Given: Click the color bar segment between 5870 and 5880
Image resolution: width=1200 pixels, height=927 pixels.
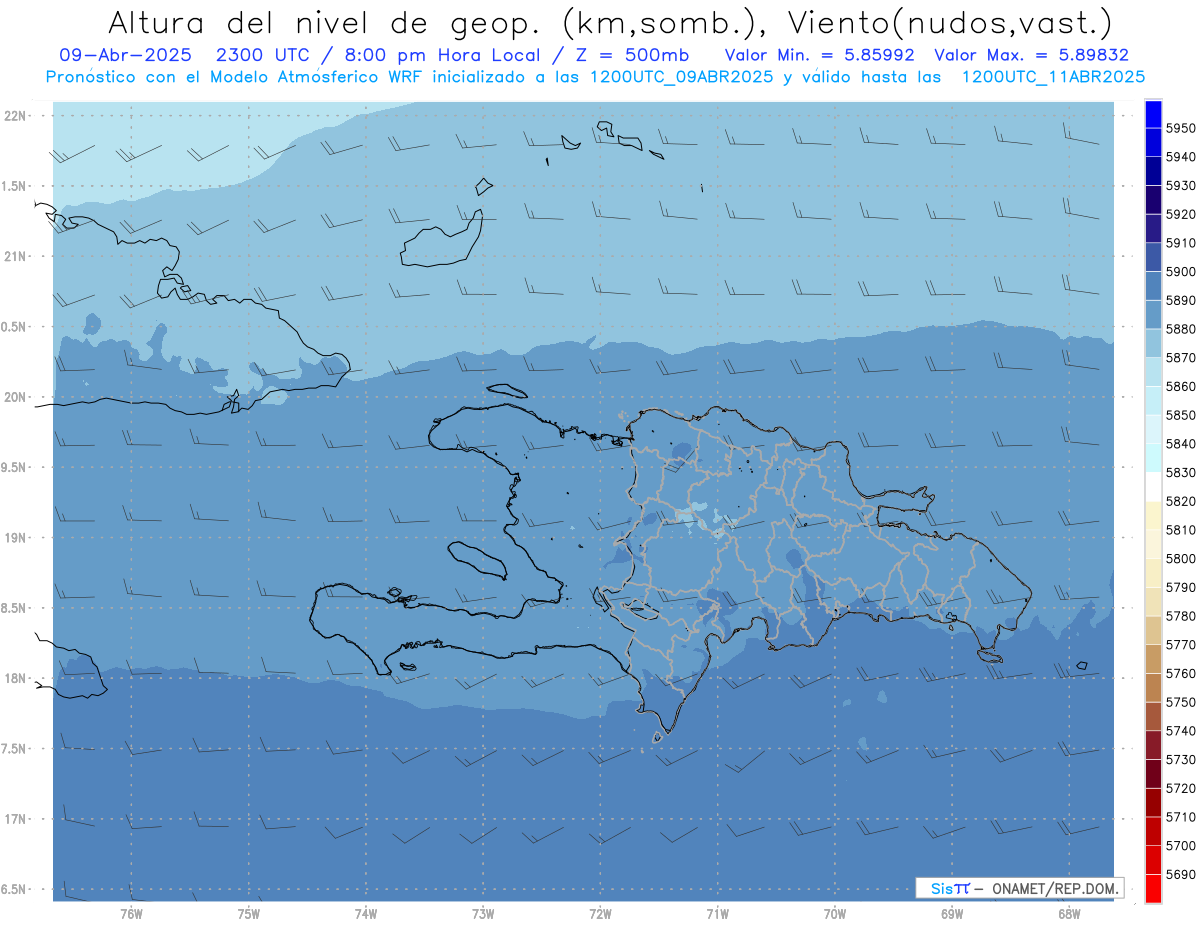Looking at the screenshot, I should click(1153, 343).
